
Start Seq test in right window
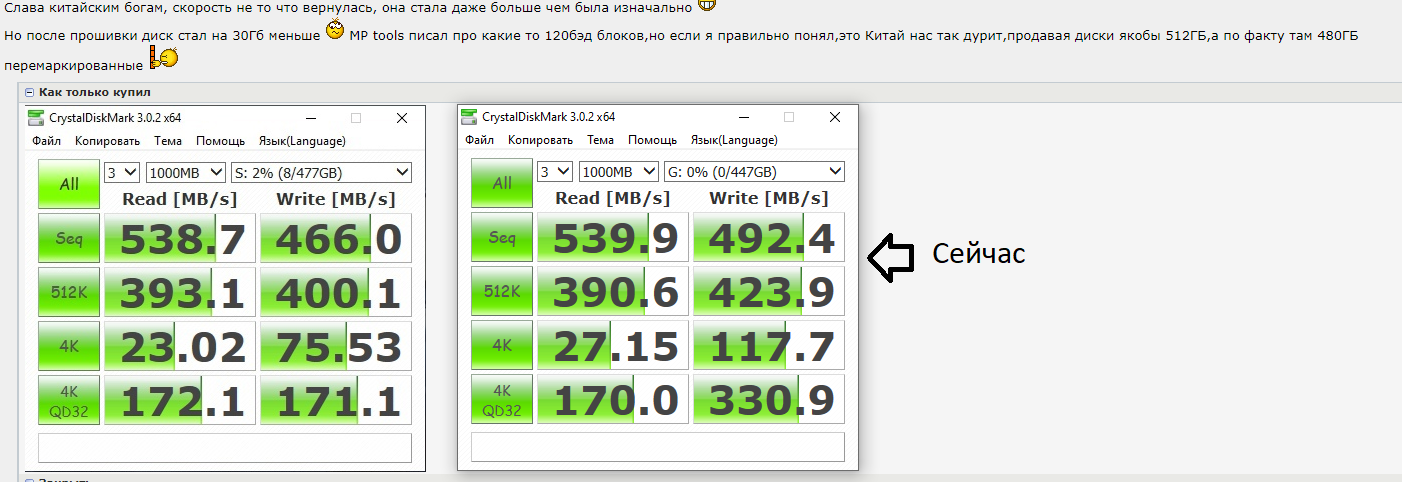[x=502, y=237]
